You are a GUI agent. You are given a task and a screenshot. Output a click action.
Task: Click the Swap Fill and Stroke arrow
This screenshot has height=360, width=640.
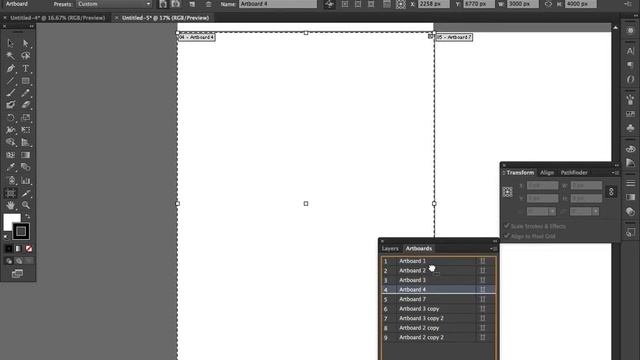tap(27, 216)
